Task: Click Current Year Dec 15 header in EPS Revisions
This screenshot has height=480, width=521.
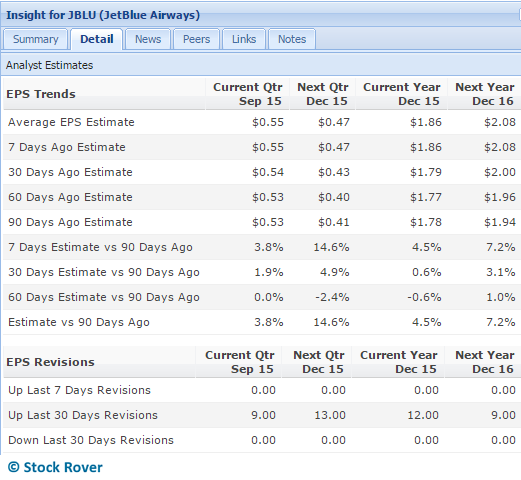Action: pyautogui.click(x=399, y=362)
